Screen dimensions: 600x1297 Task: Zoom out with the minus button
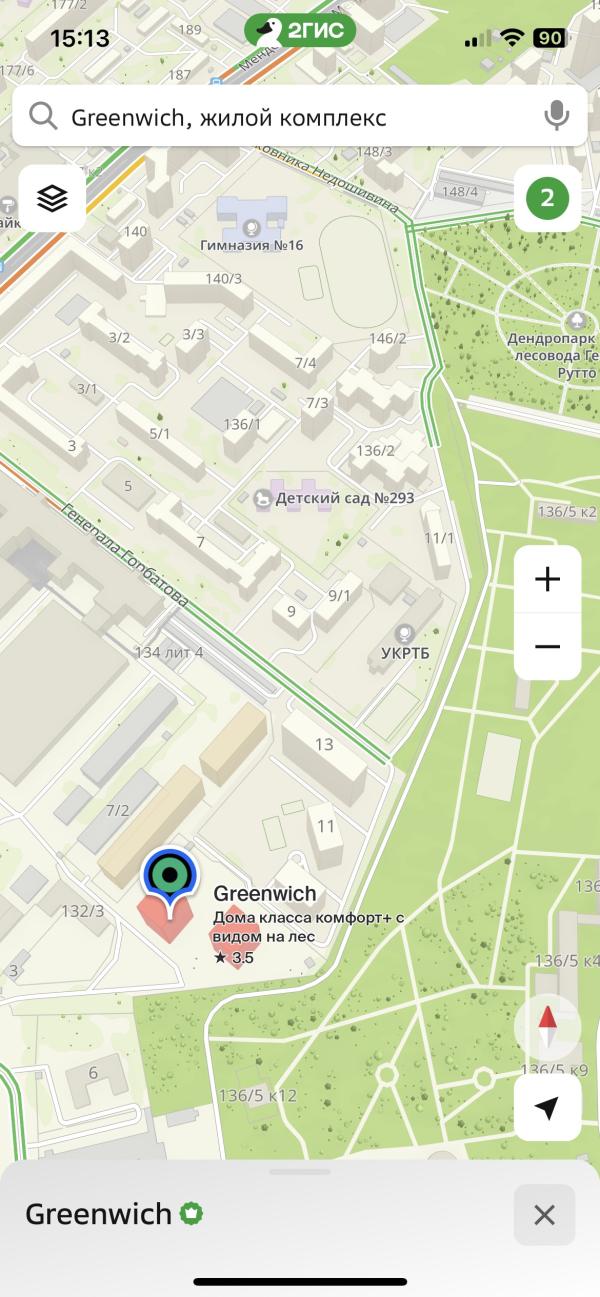(547, 646)
